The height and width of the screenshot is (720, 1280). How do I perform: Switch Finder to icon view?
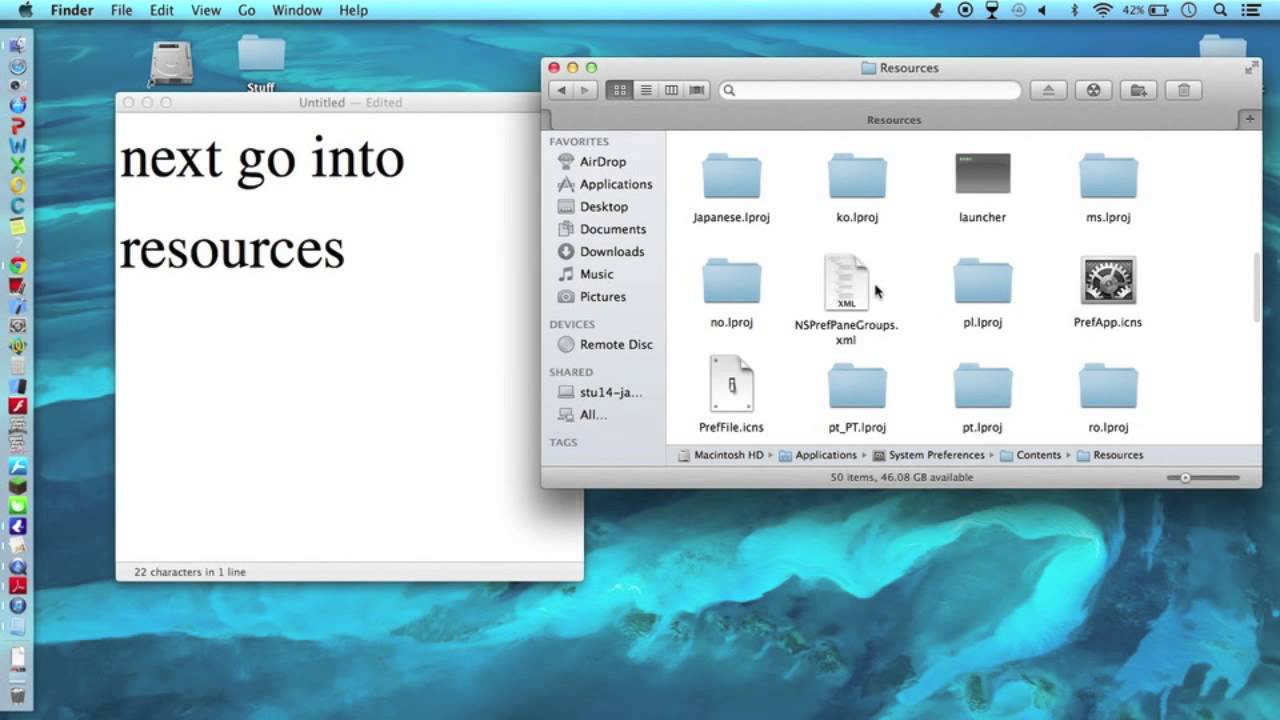620,90
